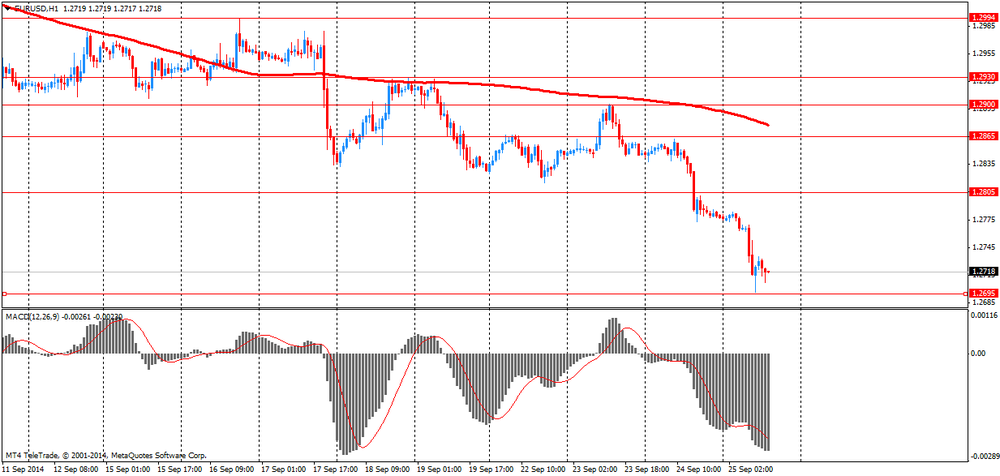1000x476 pixels.
Task: Click the chart shift triangle beside EURUSD,H1
Action: pos(6,9)
